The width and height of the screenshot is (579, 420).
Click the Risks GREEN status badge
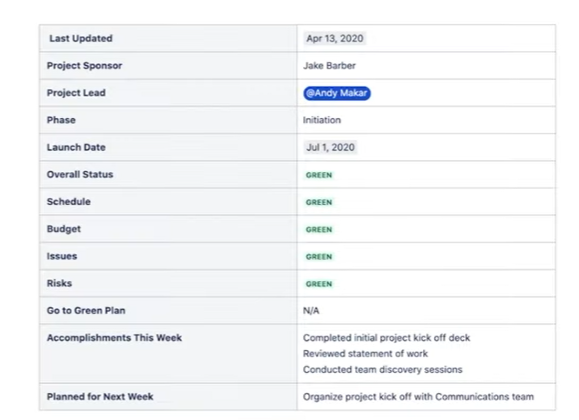[x=319, y=284]
